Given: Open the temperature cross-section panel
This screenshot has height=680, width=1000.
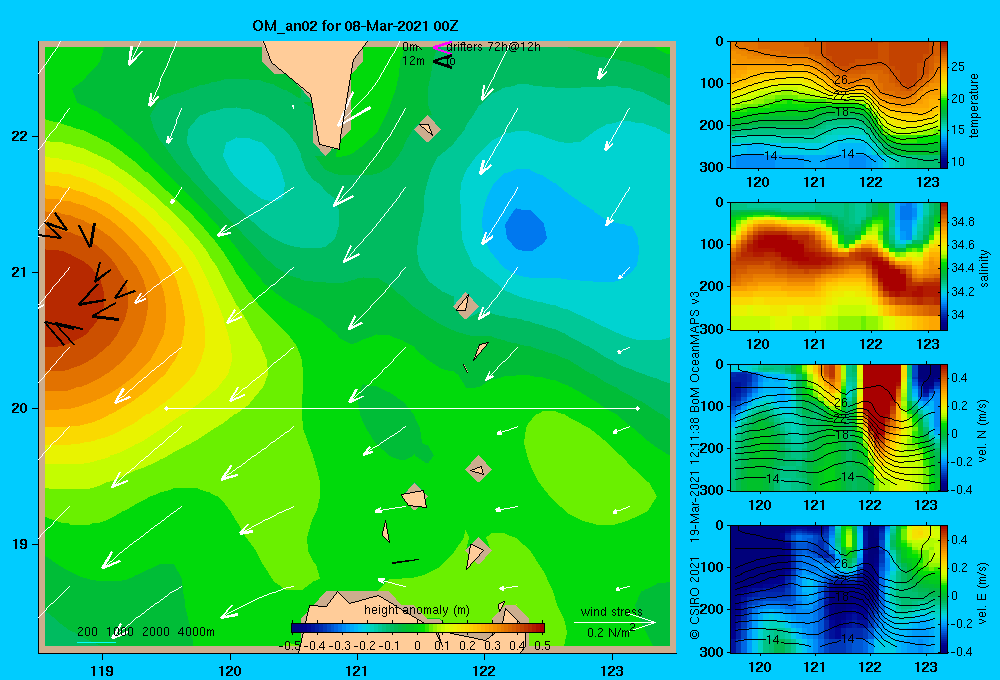Looking at the screenshot, I should 834,105.
